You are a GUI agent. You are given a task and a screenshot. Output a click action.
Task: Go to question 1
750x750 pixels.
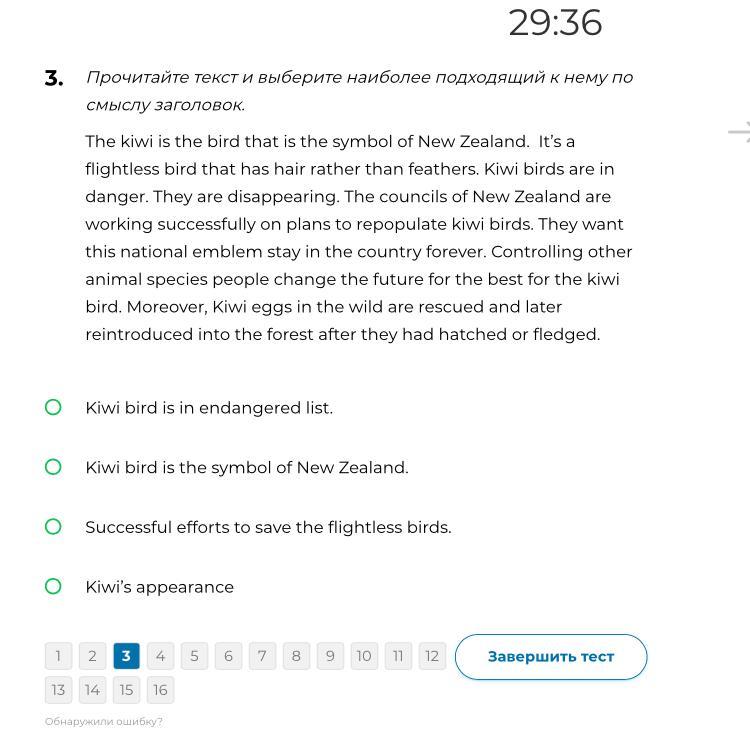click(x=58, y=656)
